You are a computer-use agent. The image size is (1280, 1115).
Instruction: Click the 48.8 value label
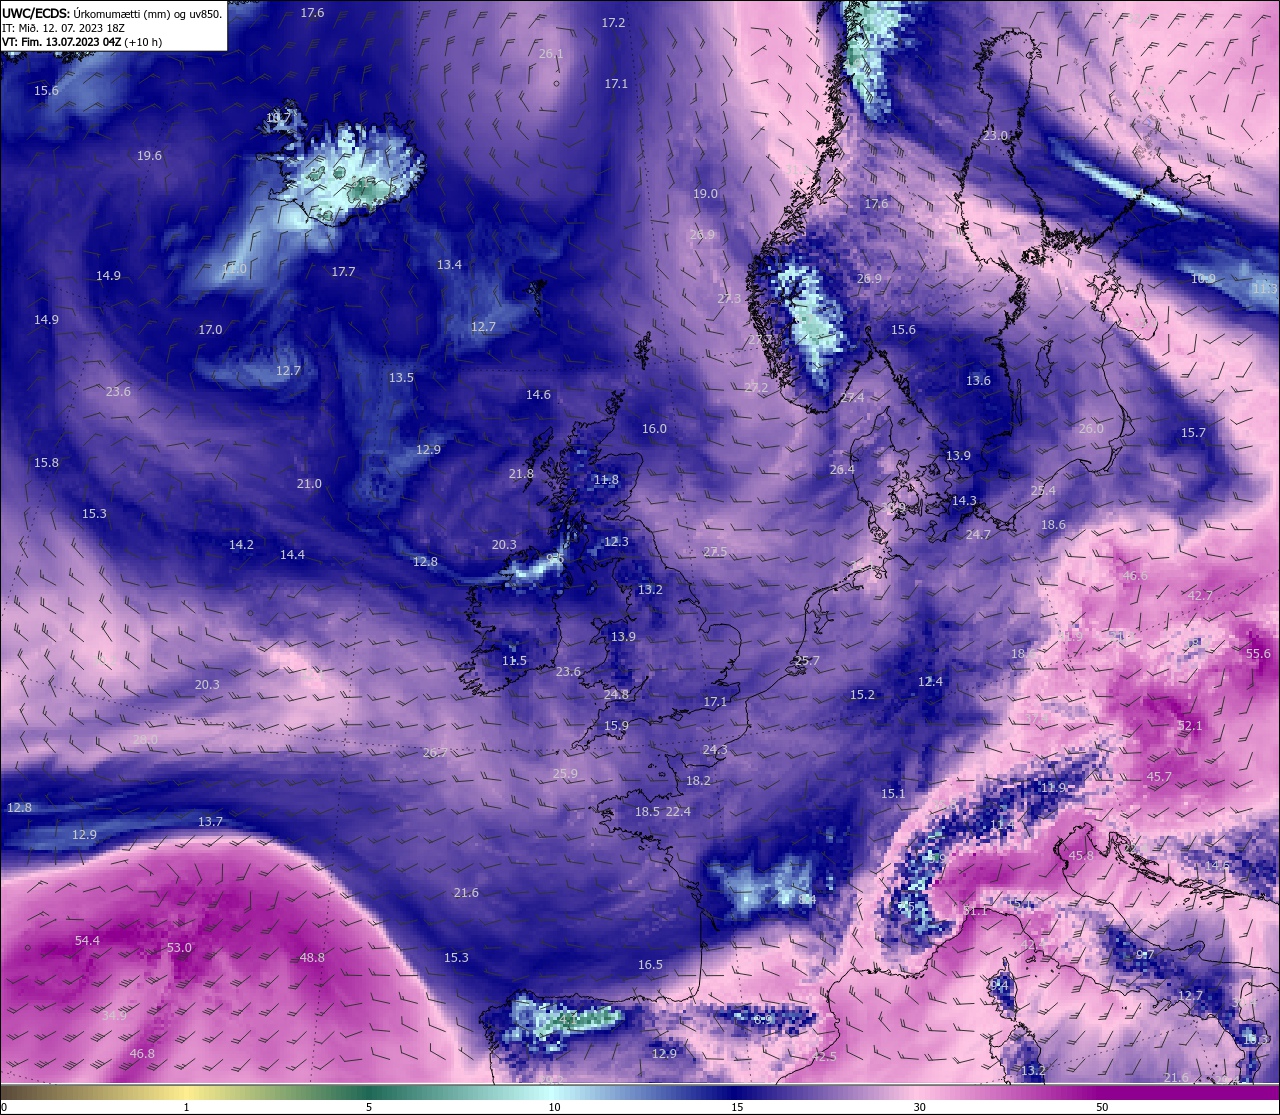pos(312,958)
